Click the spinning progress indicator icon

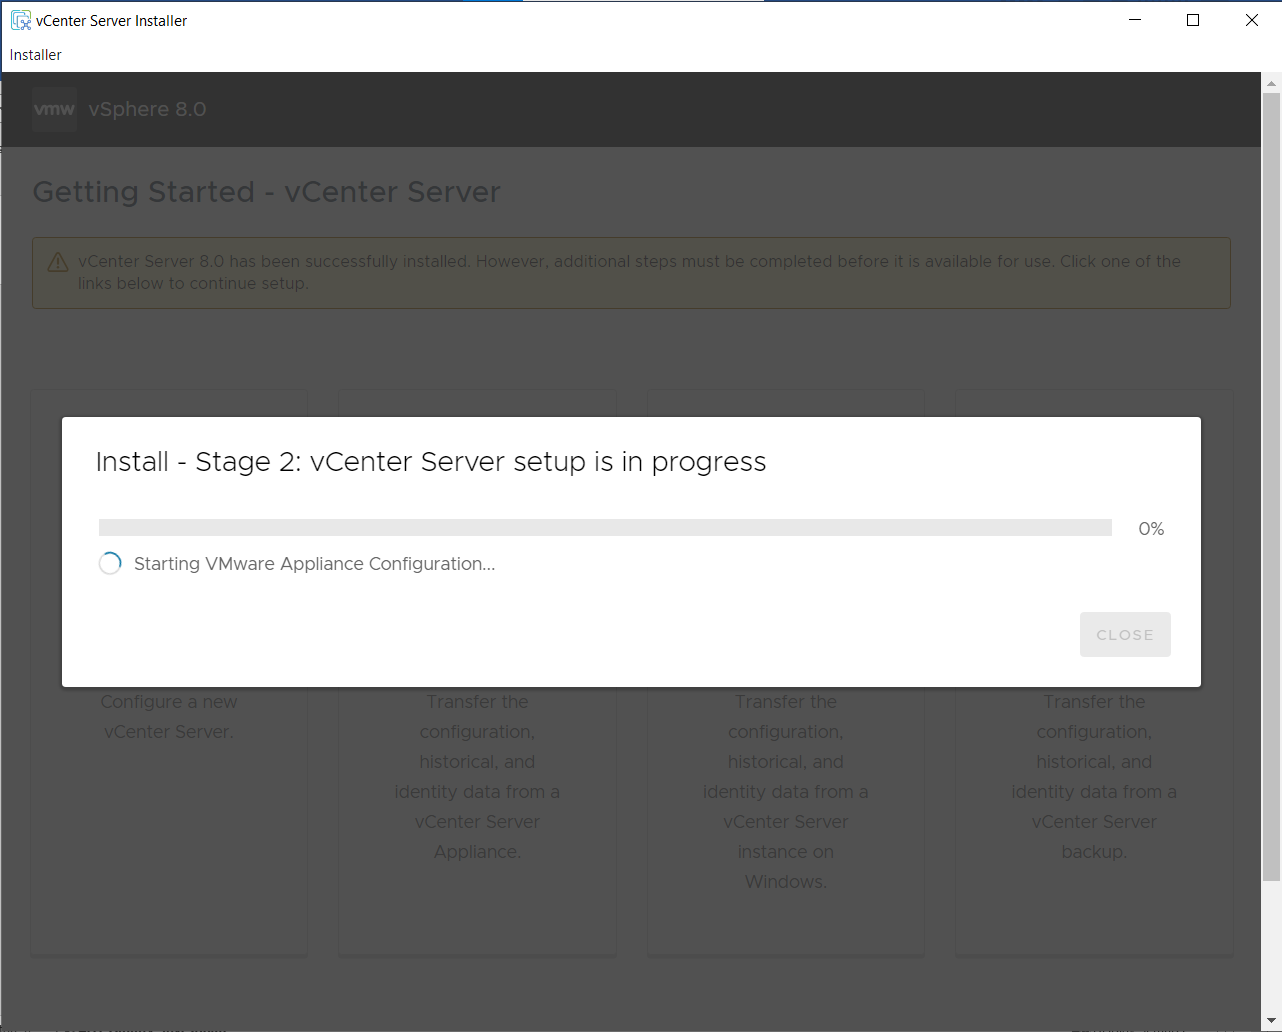click(110, 564)
